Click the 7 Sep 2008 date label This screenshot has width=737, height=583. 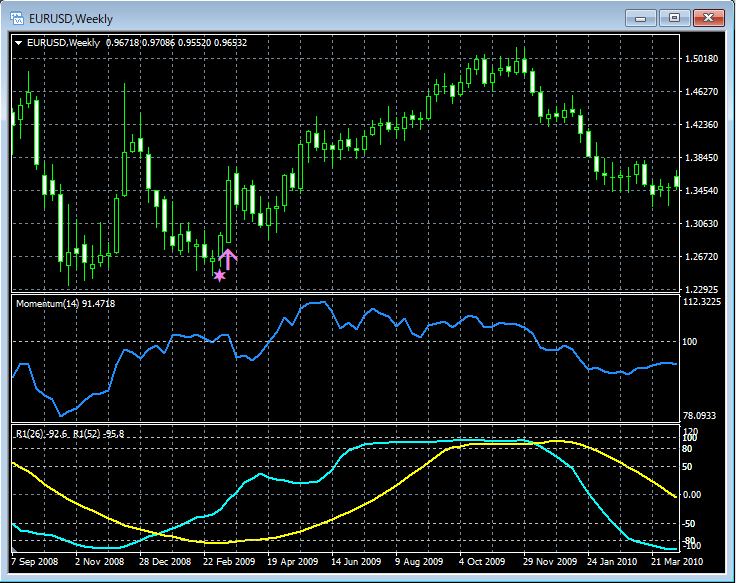click(35, 562)
